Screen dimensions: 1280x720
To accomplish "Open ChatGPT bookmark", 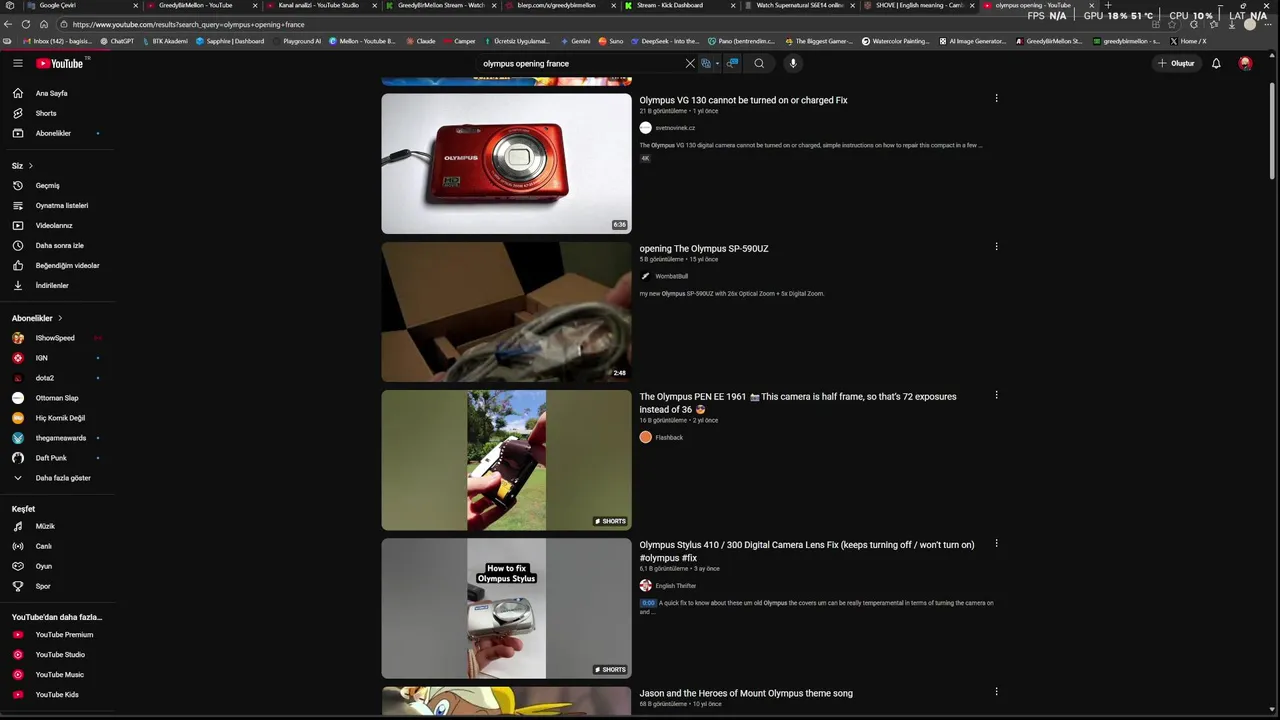I will click(117, 41).
